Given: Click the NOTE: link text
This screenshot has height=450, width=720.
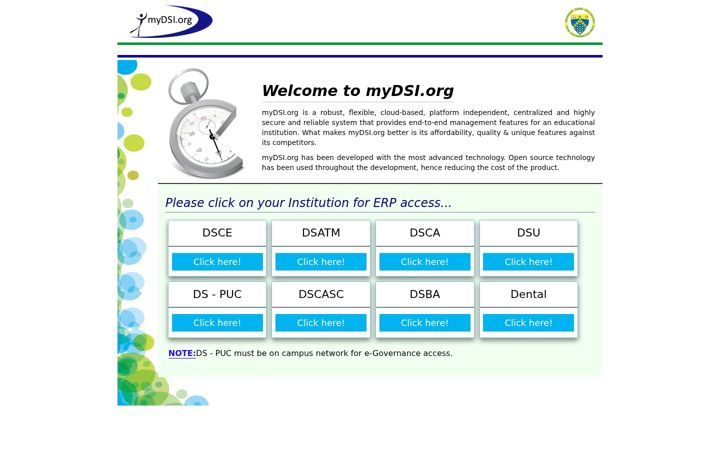Looking at the screenshot, I should click(x=182, y=353).
